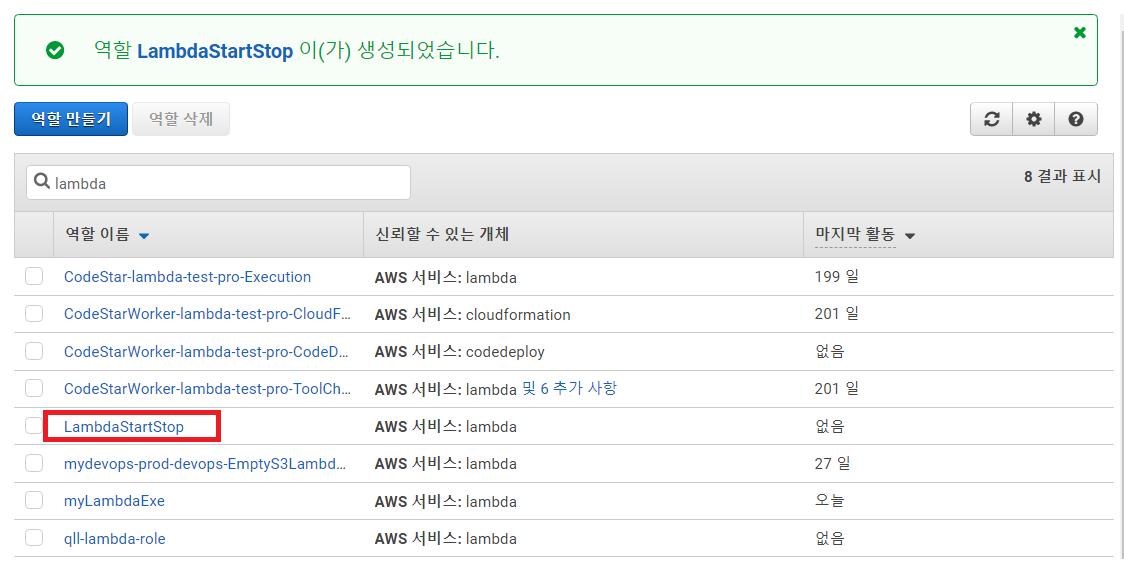The width and height of the screenshot is (1124, 581).
Task: Click the refresh roles icon
Action: coord(991,119)
